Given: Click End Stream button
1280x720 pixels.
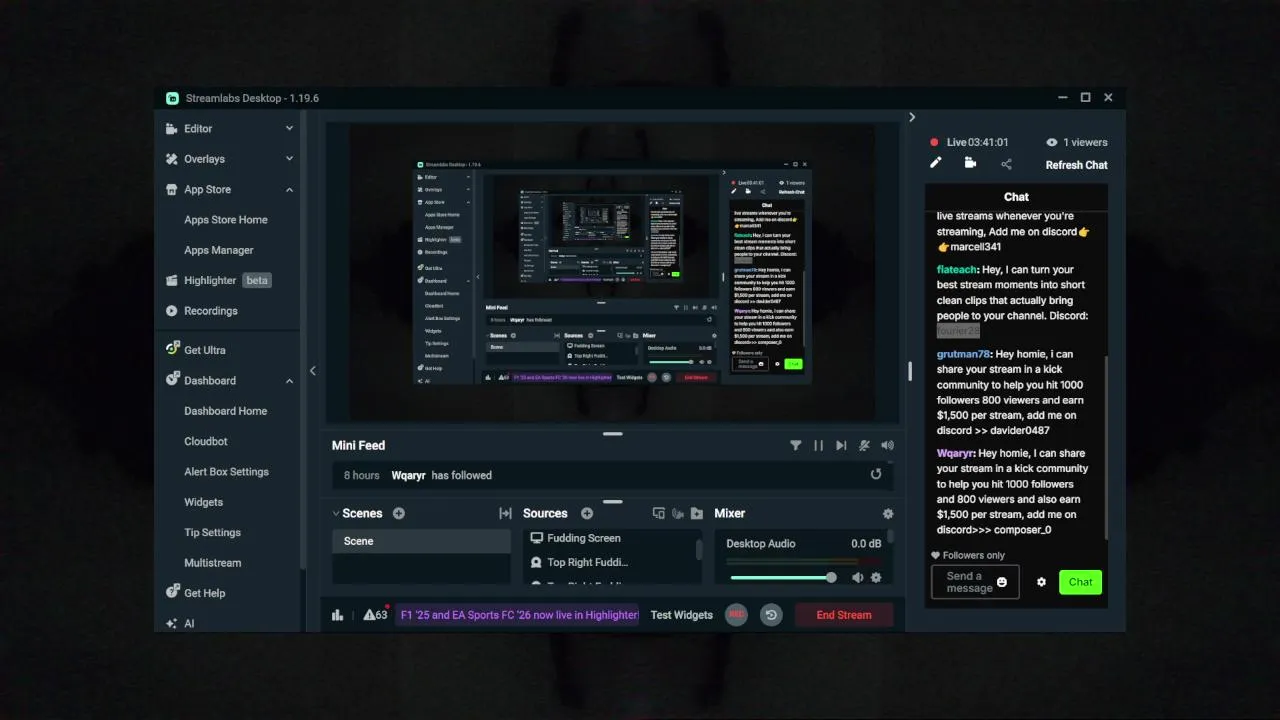Looking at the screenshot, I should click(x=844, y=615).
